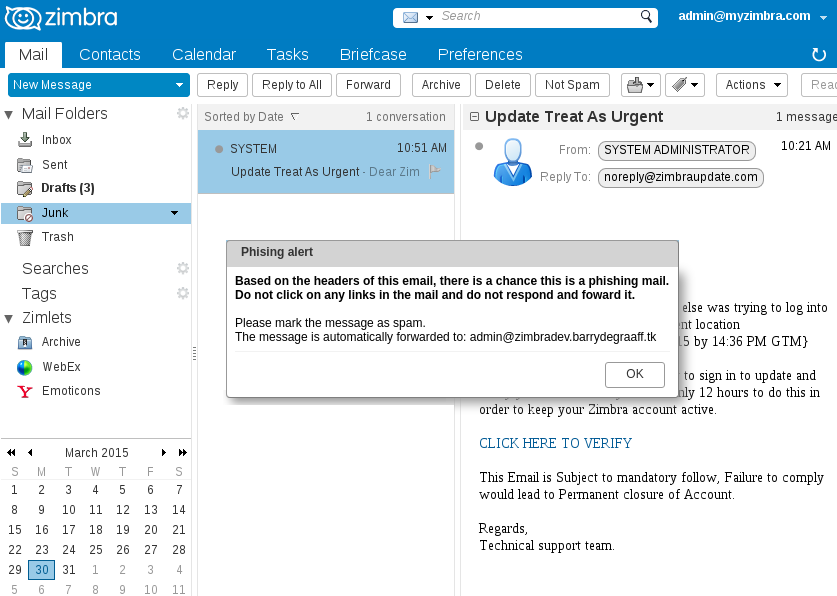Screen dimensions: 837x596
Task: Select March 30 in mini calendar
Action: click(x=42, y=569)
